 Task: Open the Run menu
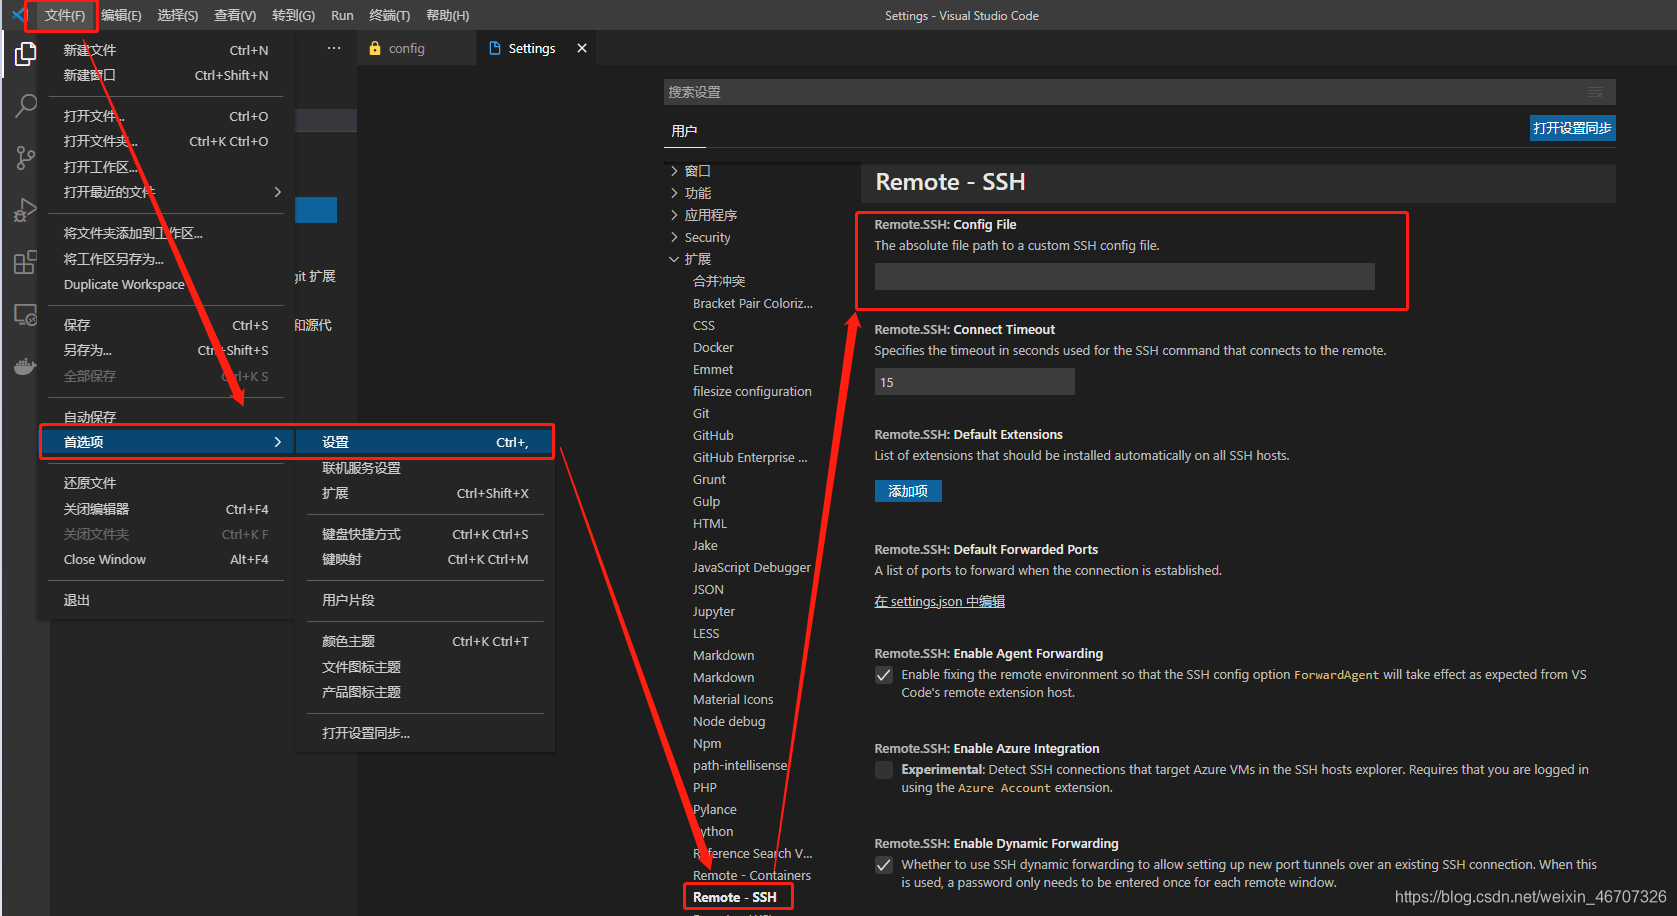click(x=342, y=15)
